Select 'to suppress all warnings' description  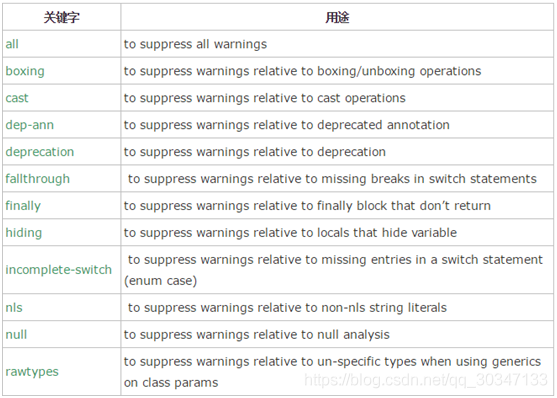coord(195,44)
